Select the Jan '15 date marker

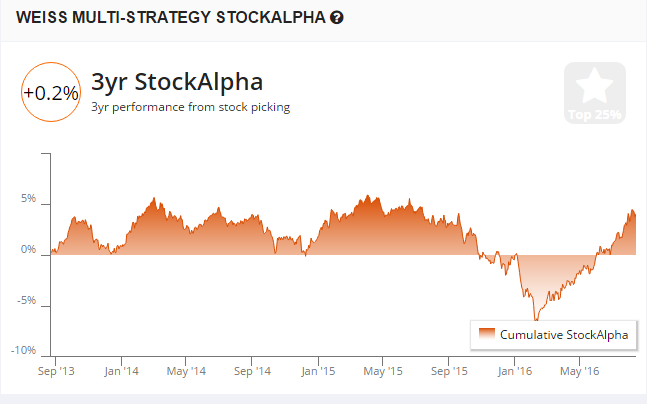319,371
